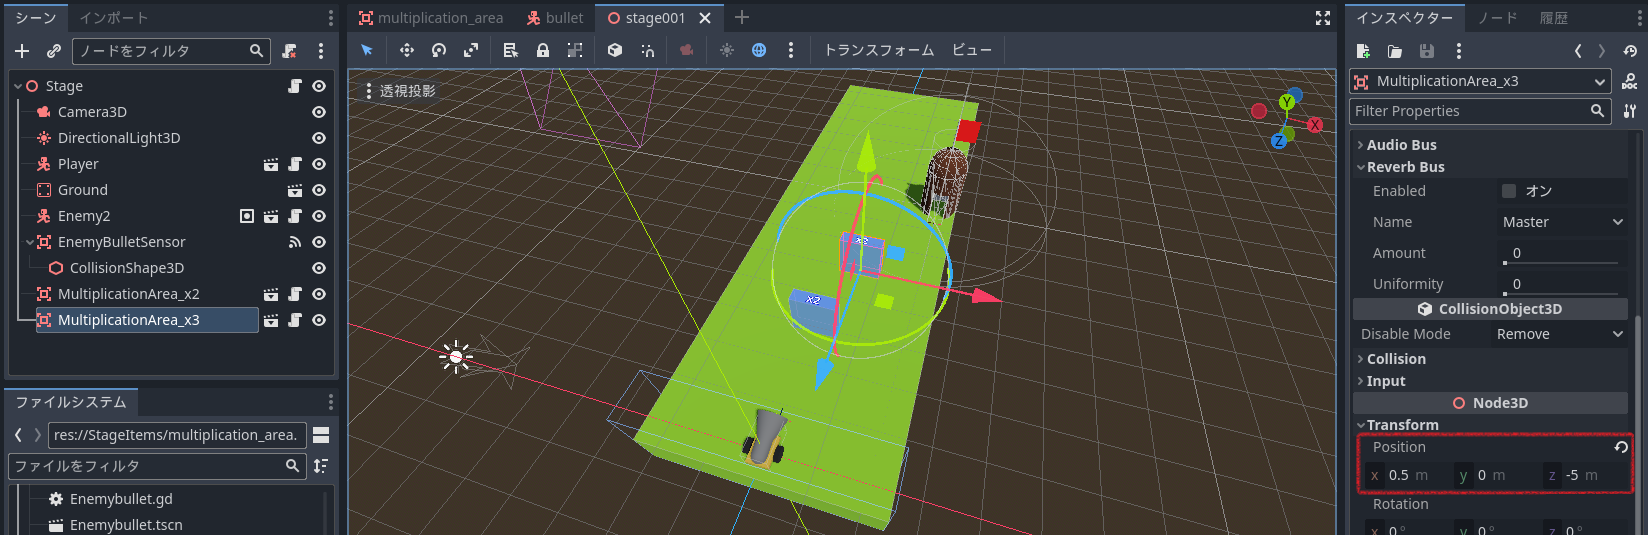Viewport: 1648px width, 535px height.
Task: Toggle snap magnet icon in viewport toolbar
Action: point(647,50)
